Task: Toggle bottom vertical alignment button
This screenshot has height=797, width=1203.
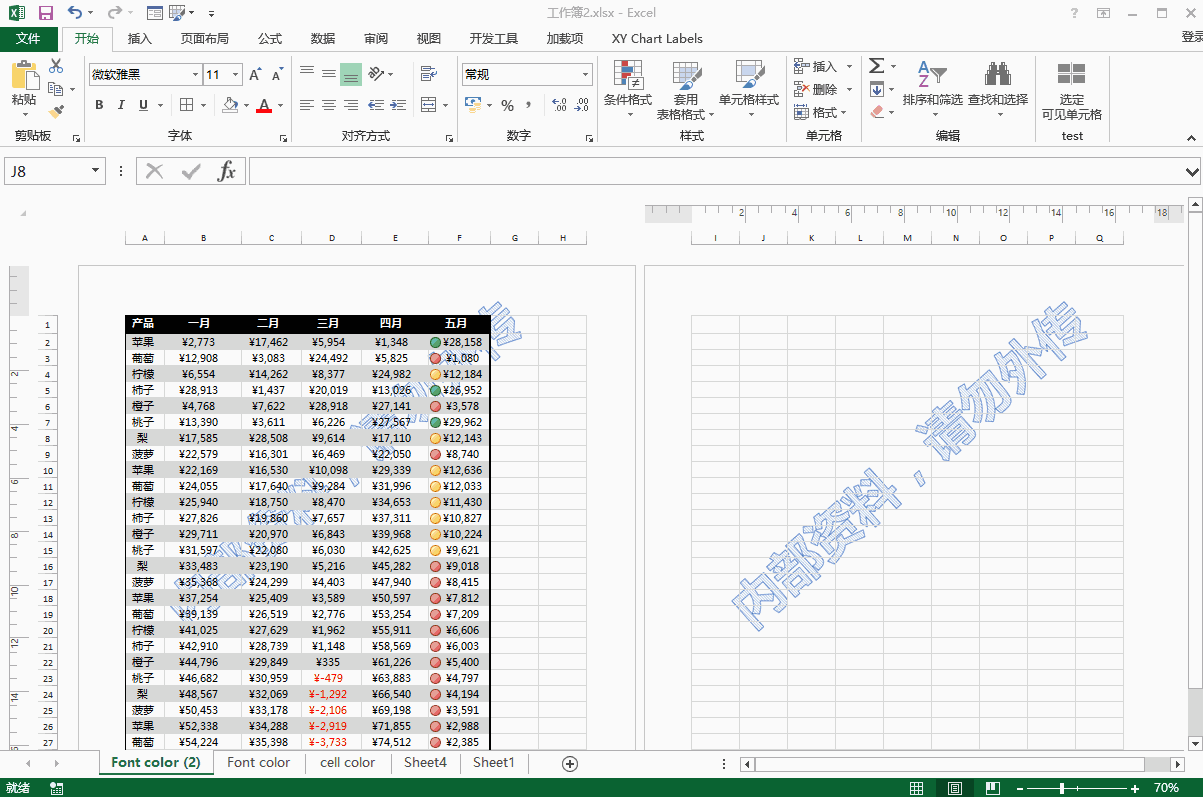Action: point(350,74)
